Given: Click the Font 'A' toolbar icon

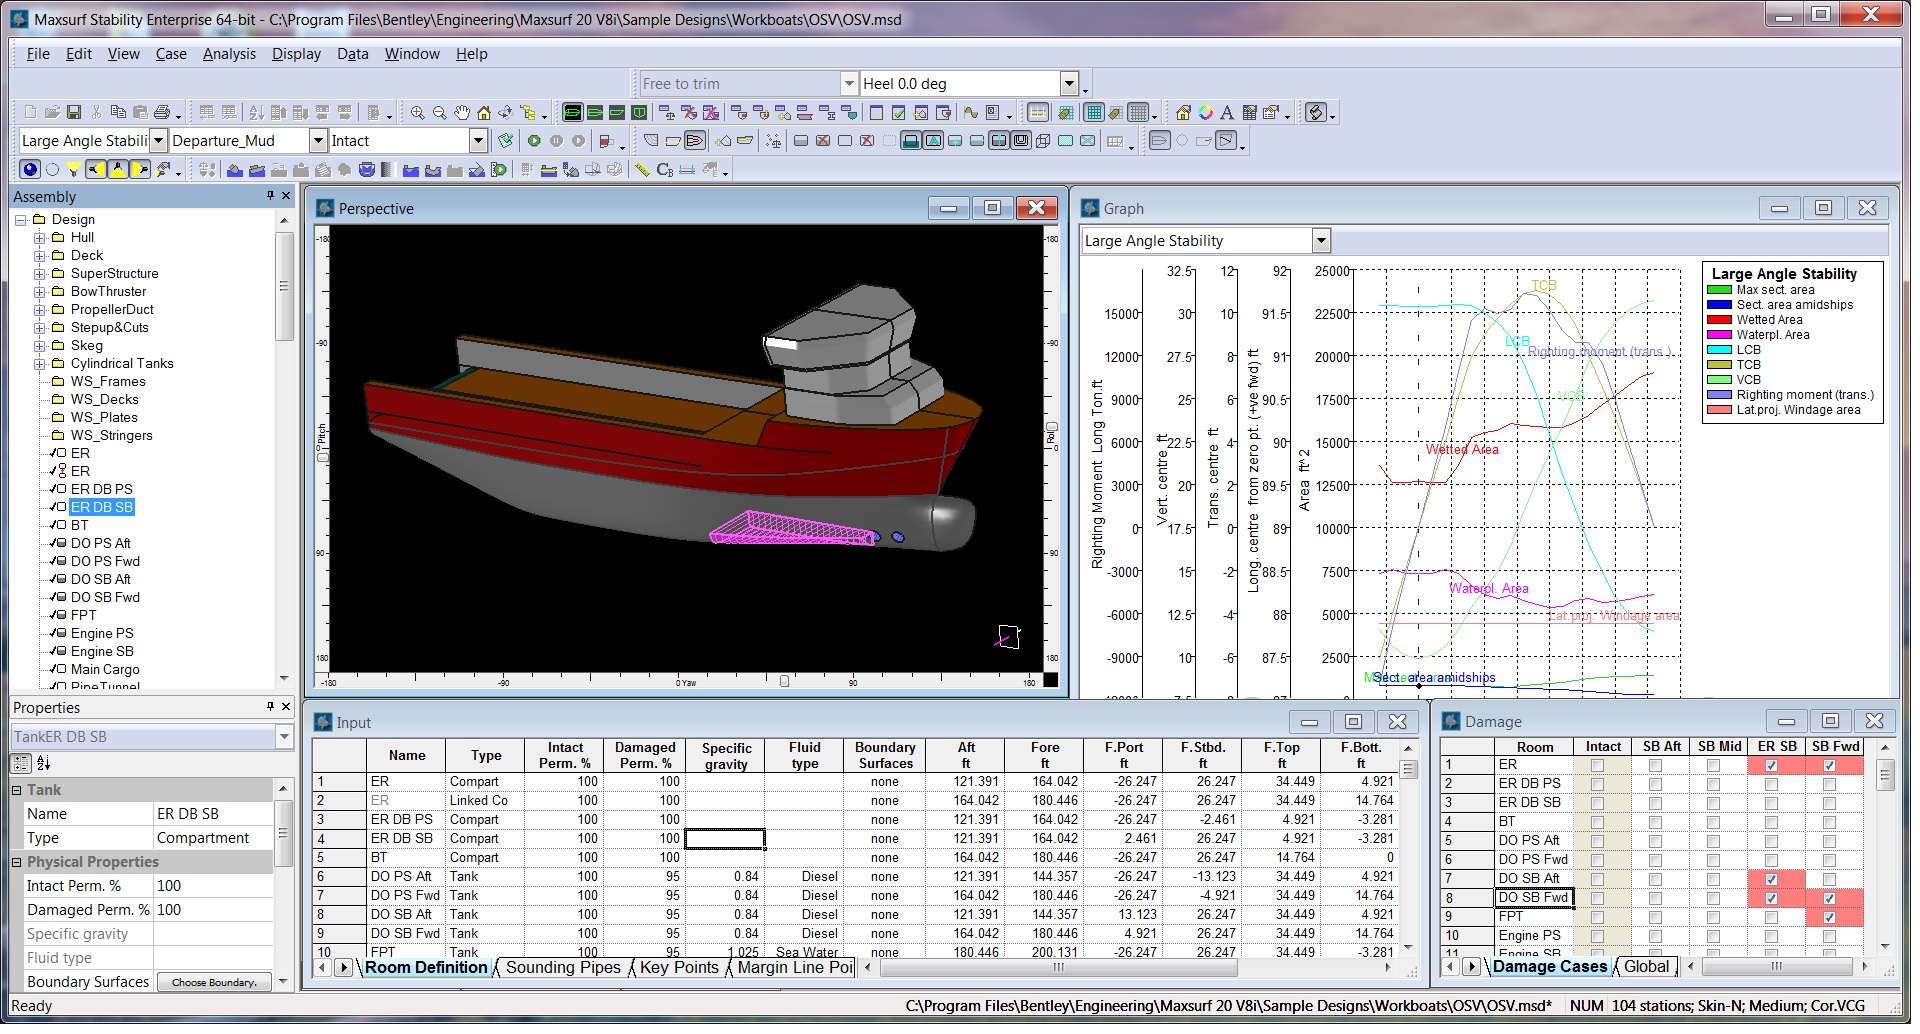Looking at the screenshot, I should pos(1227,113).
